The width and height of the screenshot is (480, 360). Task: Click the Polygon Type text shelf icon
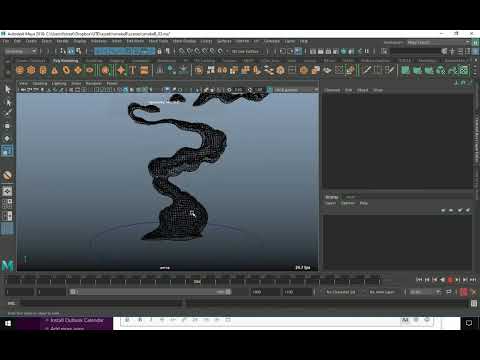(133, 70)
